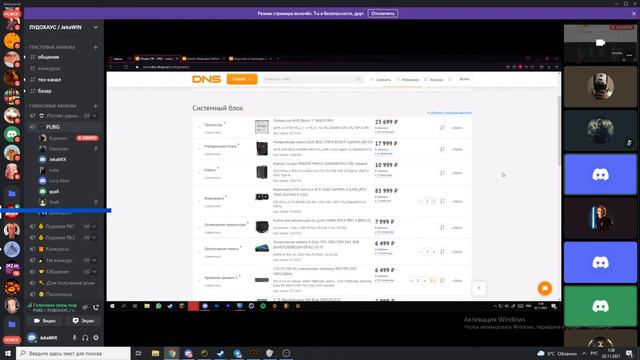Select the lightsaber-avatar participant tile
This screenshot has width=640, height=360.
[600, 218]
